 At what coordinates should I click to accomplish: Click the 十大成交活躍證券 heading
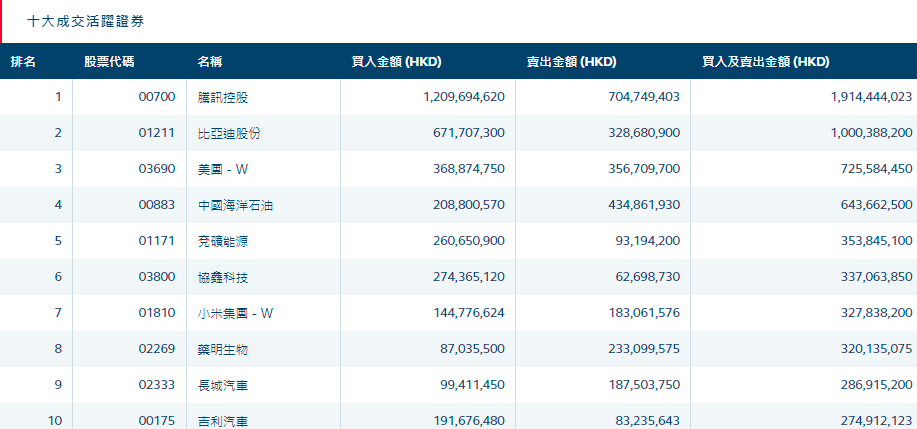(85, 22)
